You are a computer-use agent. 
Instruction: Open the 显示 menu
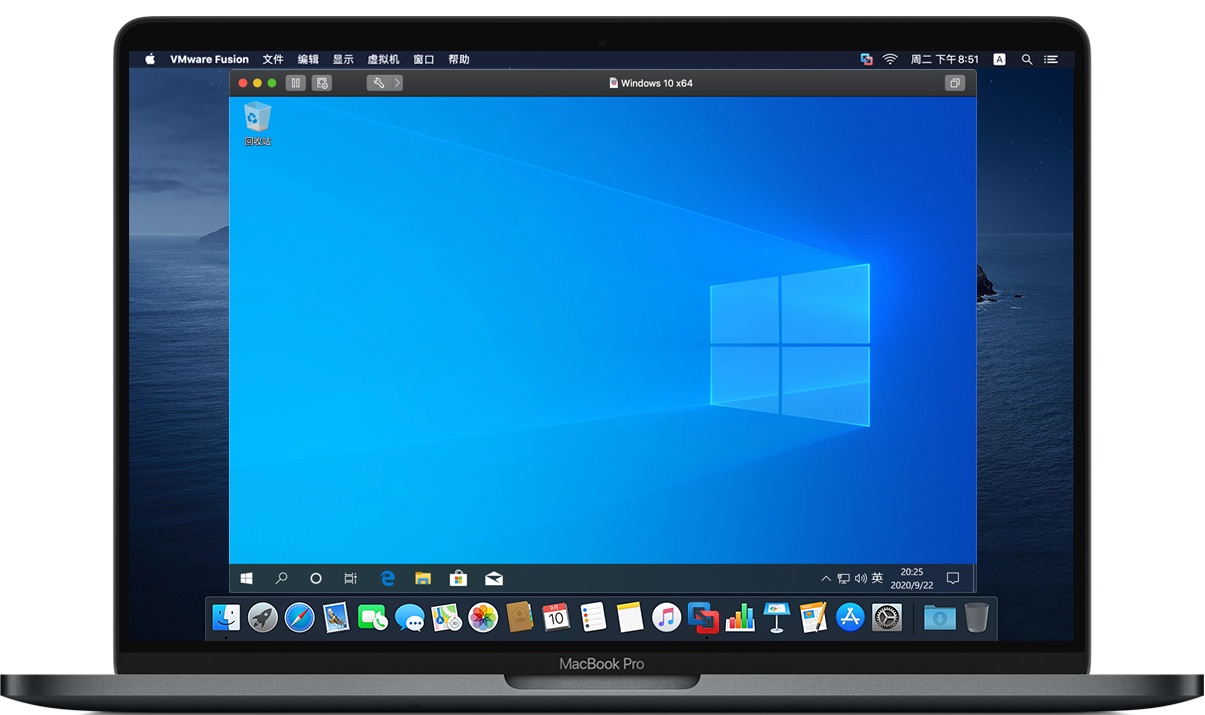tap(343, 60)
